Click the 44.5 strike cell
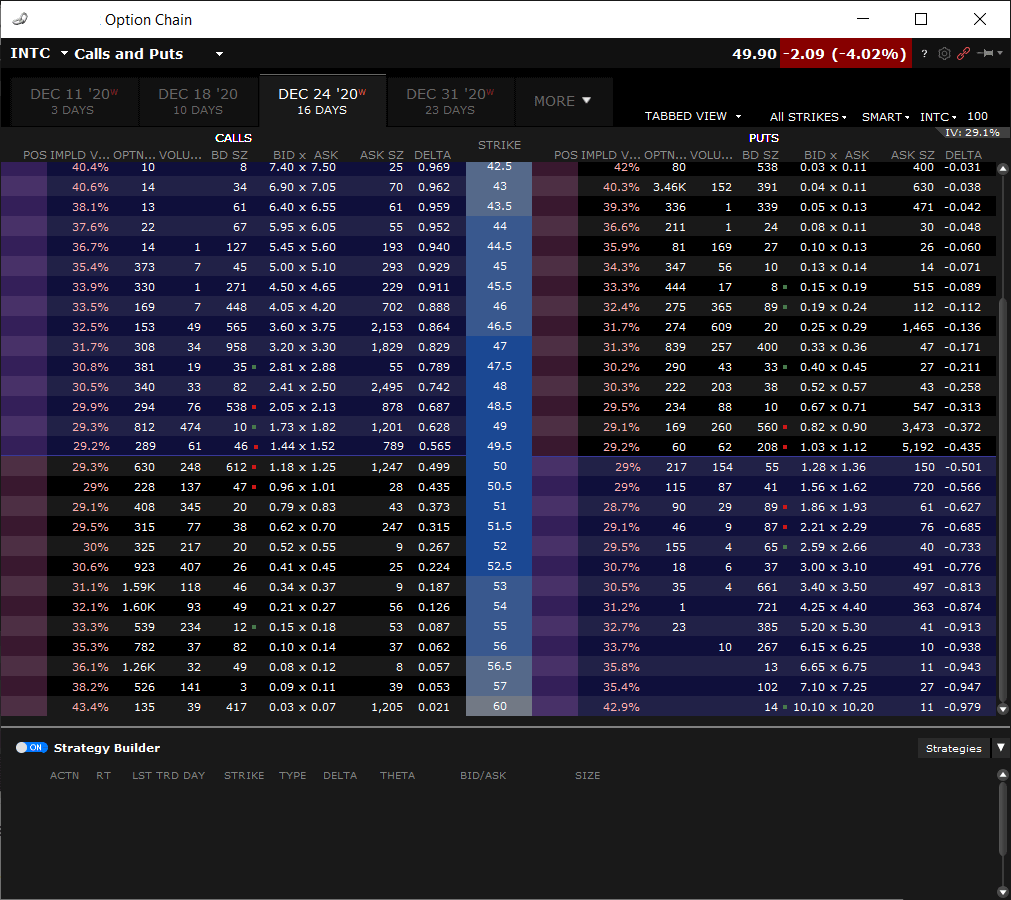1011x900 pixels. [499, 246]
